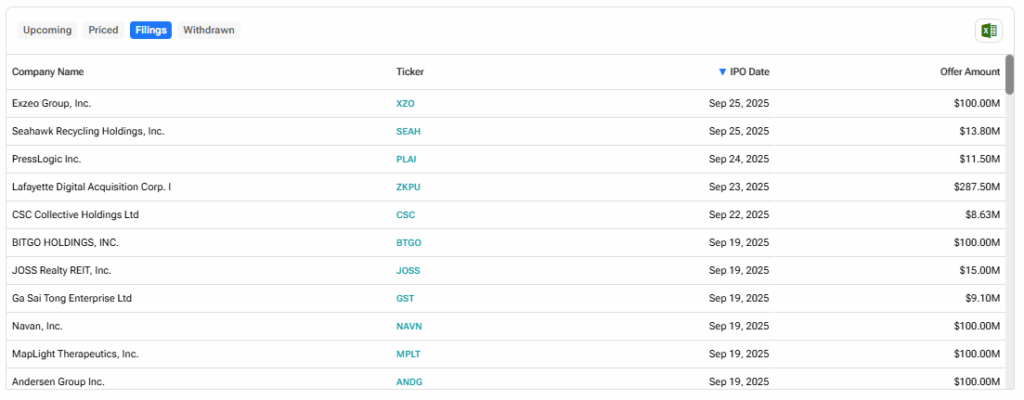This screenshot has width=1024, height=400.
Task: Open the ZKPU ticker link
Action: click(x=408, y=187)
